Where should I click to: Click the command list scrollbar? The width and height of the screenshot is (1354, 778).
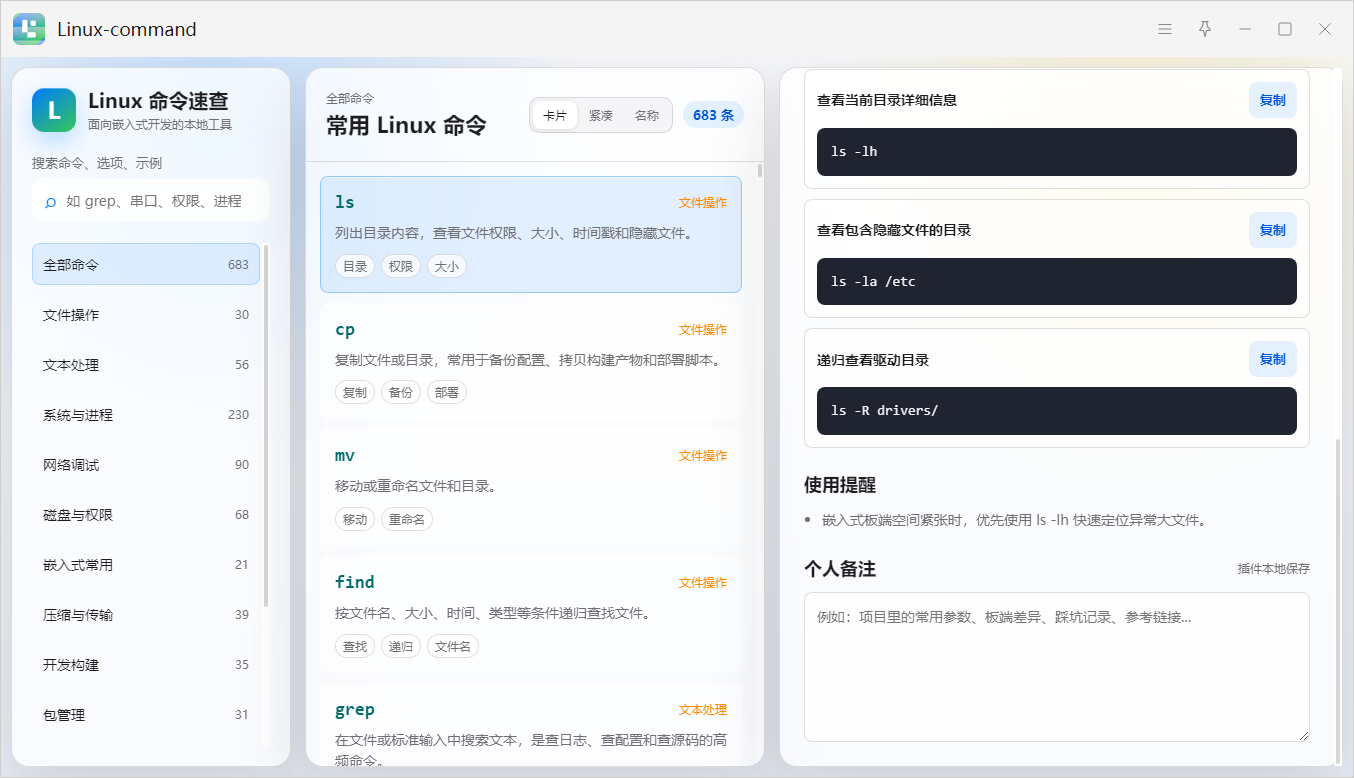(x=760, y=170)
